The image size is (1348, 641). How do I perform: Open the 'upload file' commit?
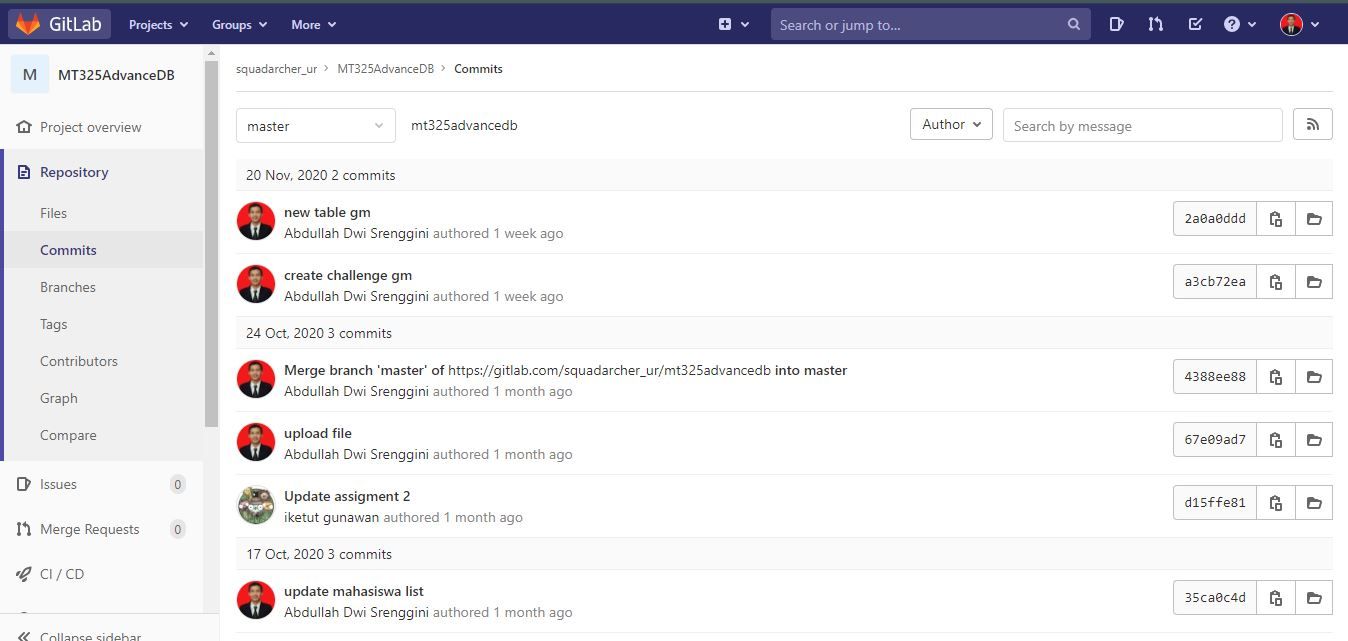coord(318,433)
